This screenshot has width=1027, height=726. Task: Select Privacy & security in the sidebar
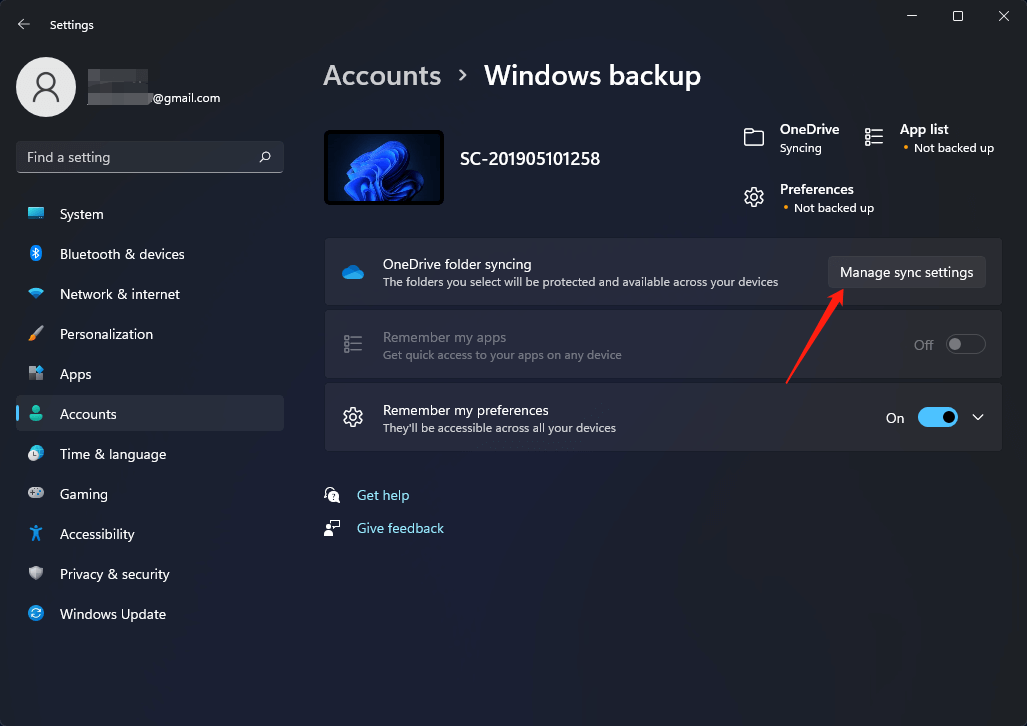[114, 573]
